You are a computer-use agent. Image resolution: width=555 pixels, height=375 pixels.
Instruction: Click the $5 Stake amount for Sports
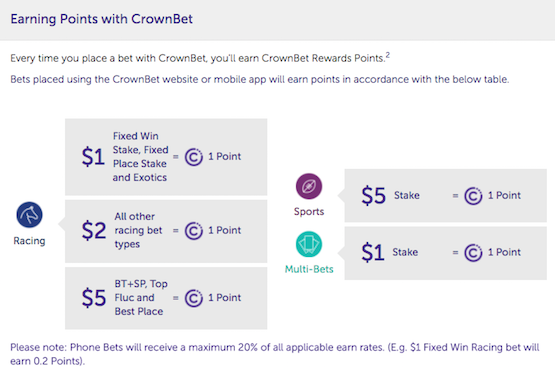pyautogui.click(x=373, y=195)
